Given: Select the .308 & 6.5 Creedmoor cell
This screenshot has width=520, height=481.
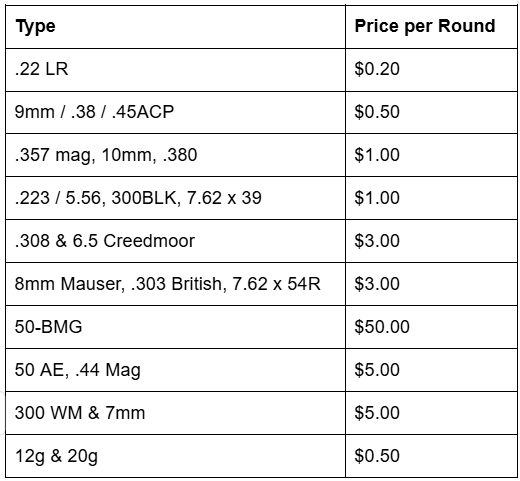Looking at the screenshot, I should coord(175,241).
